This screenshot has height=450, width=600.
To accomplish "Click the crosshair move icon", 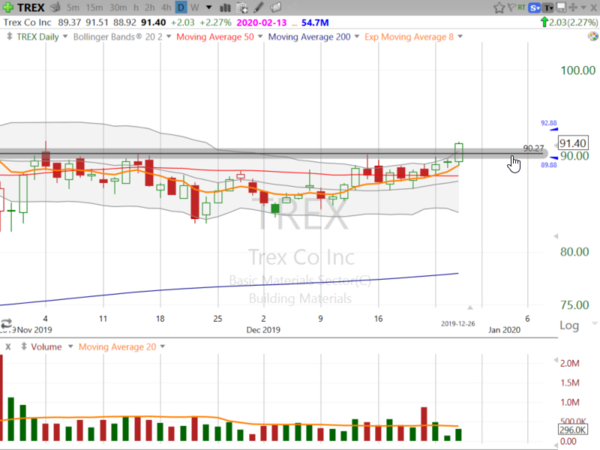I will 573,7.
